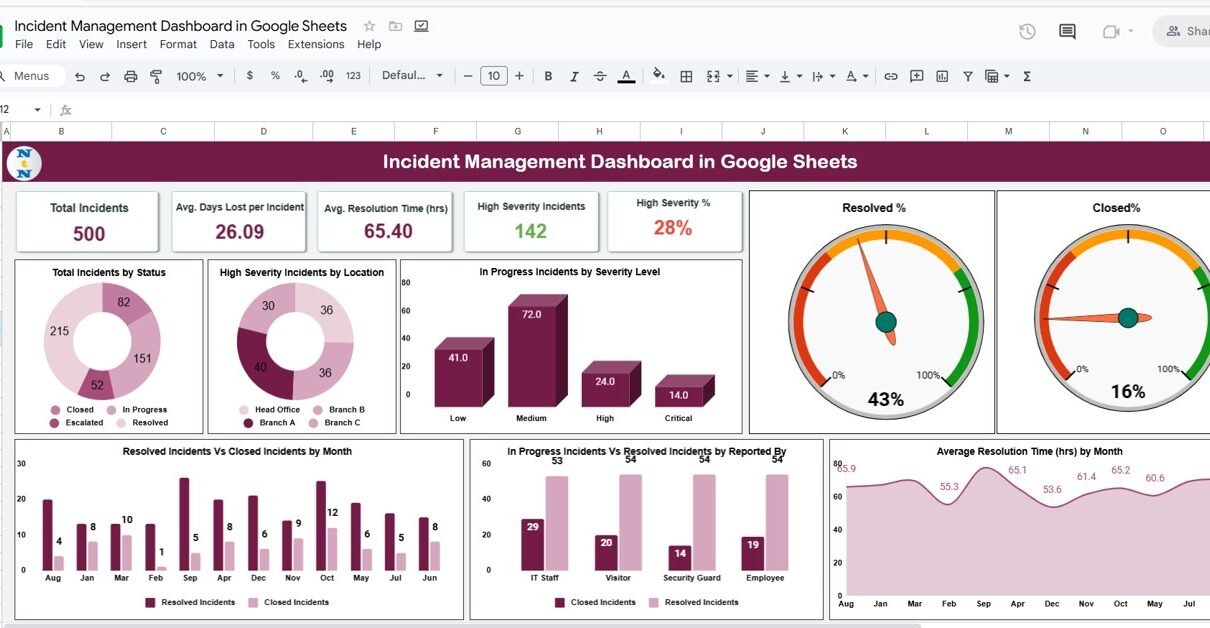Click the Share button

coord(1186,32)
